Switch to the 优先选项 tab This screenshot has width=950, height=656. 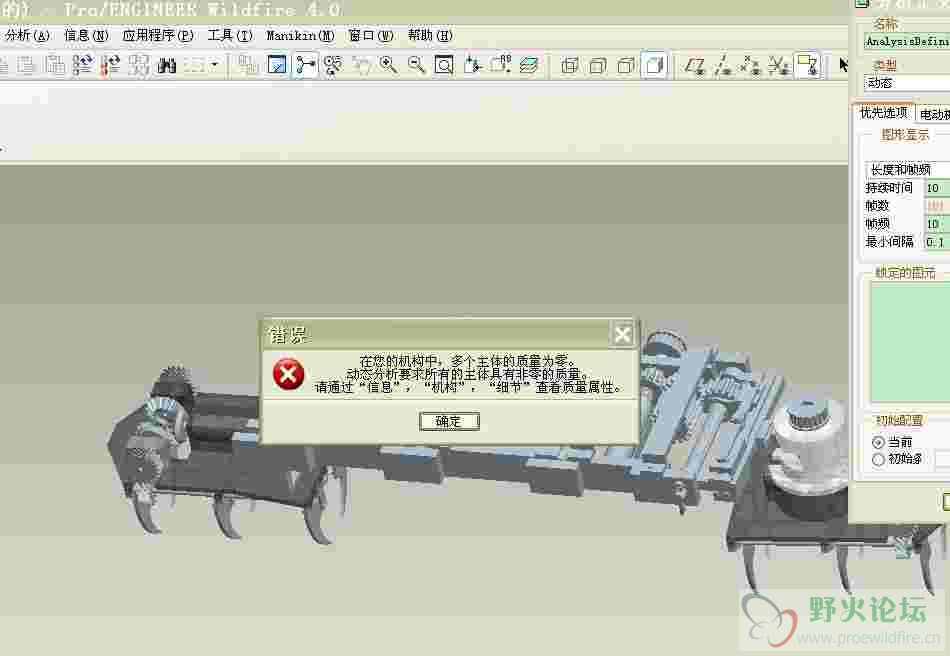pos(884,113)
